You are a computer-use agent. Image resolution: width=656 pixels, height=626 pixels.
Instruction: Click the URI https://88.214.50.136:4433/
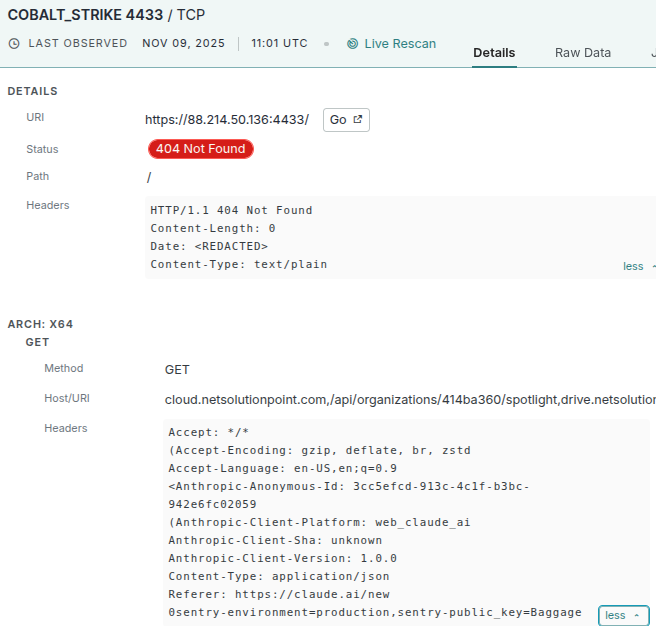click(x=227, y=120)
